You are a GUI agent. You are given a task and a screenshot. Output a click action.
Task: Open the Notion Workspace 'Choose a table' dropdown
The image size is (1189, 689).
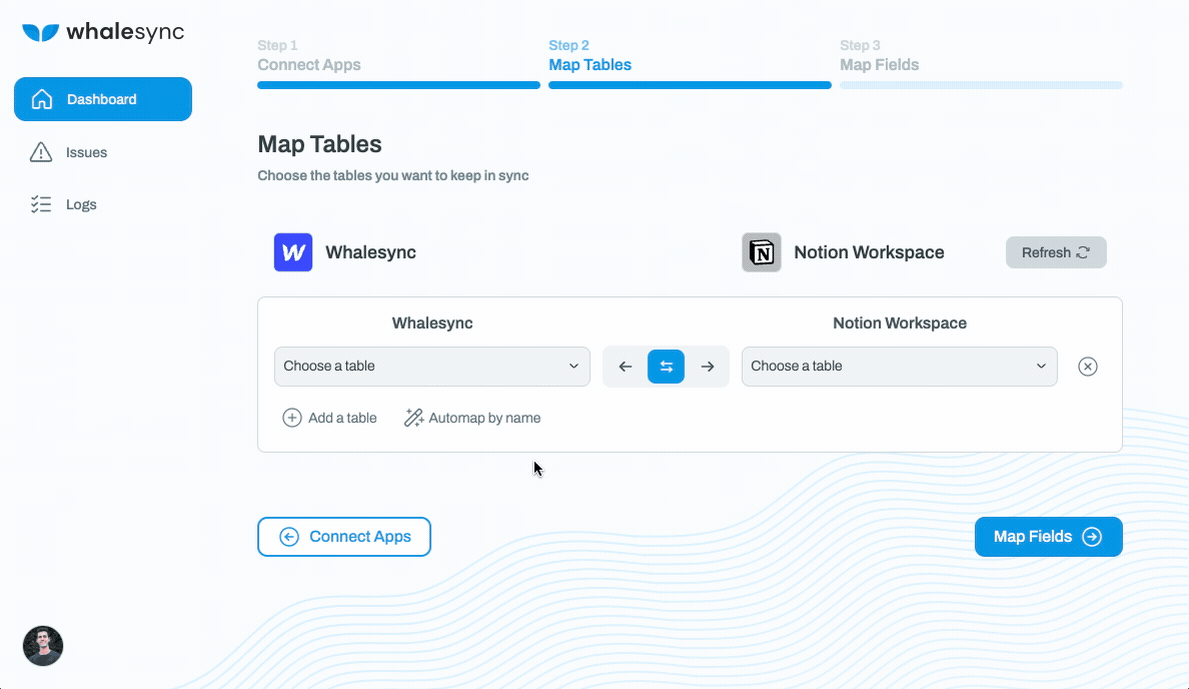[898, 366]
